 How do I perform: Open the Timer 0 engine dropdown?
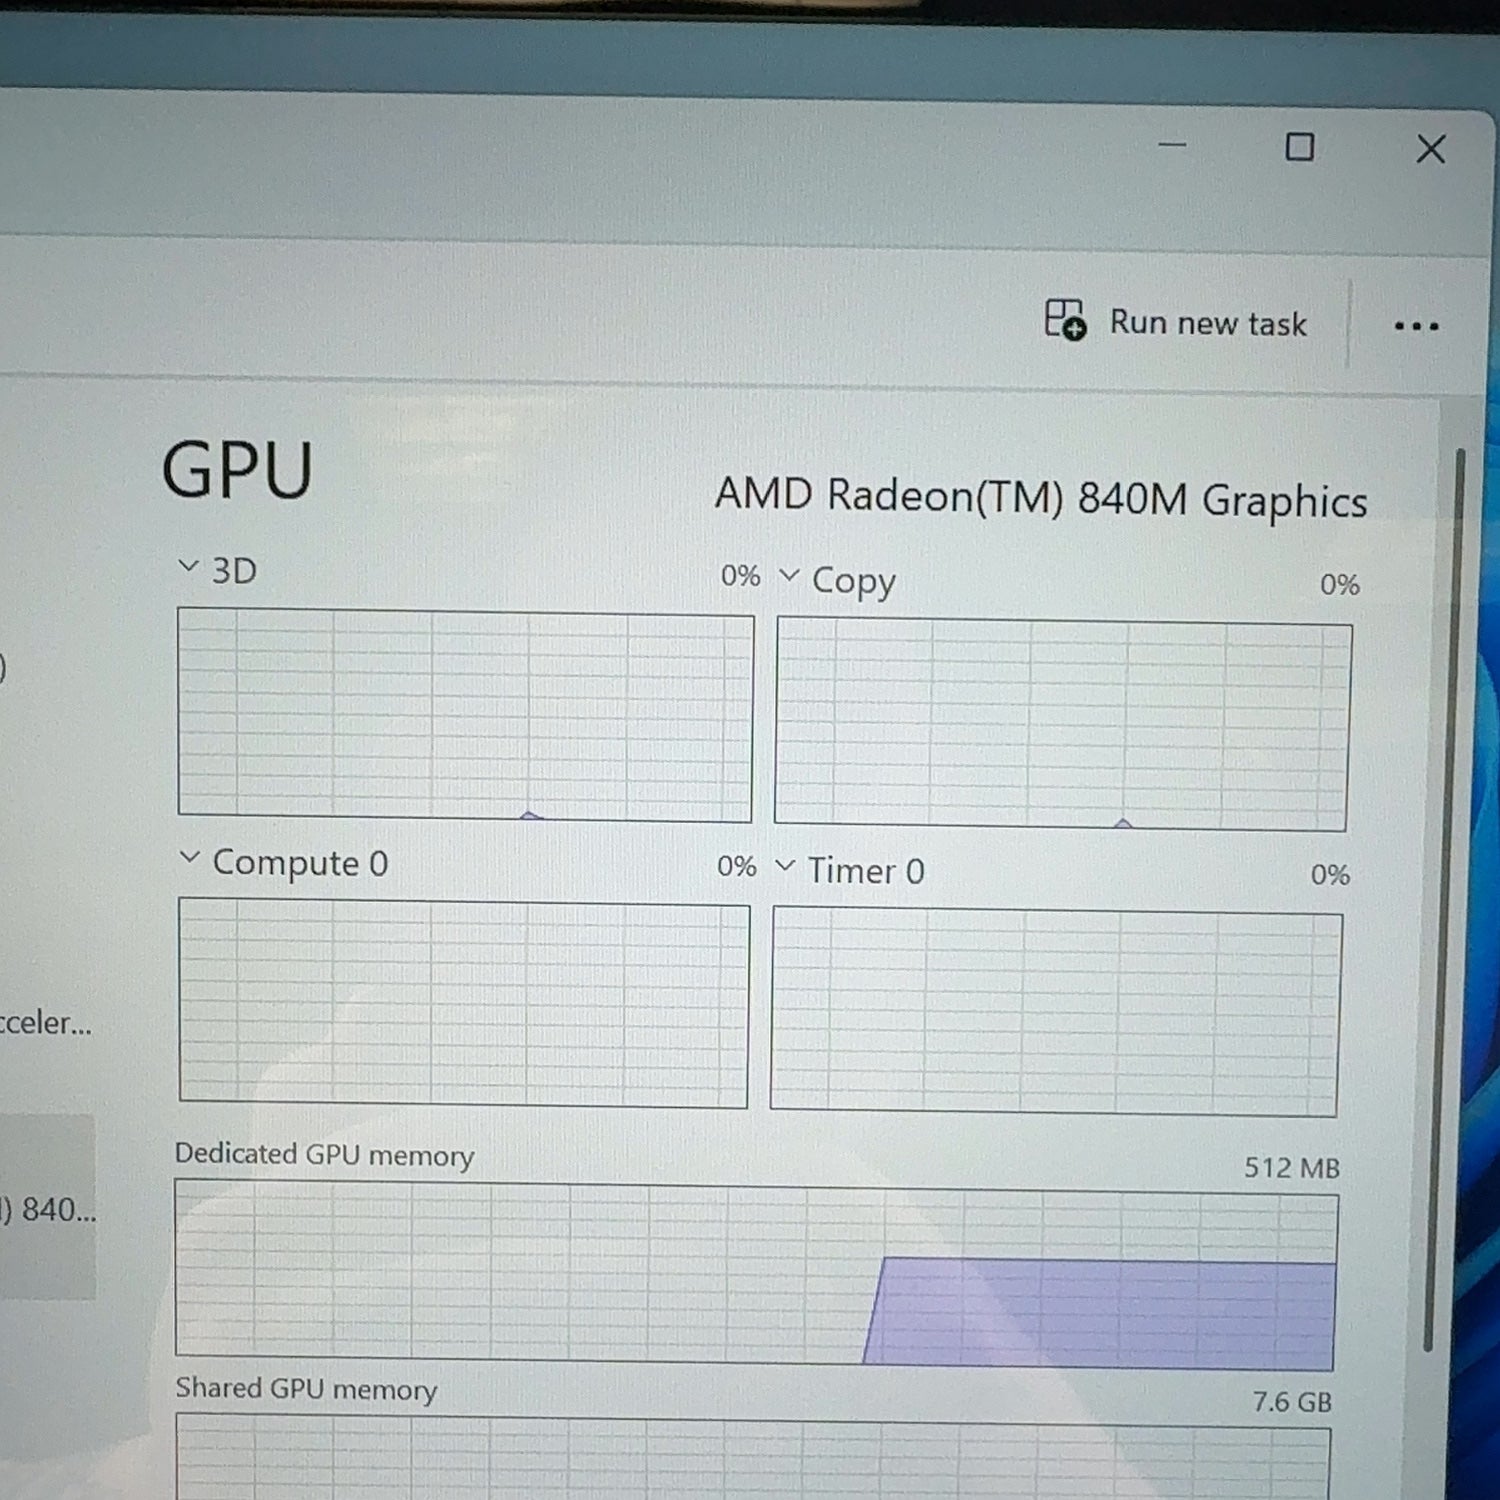point(785,865)
